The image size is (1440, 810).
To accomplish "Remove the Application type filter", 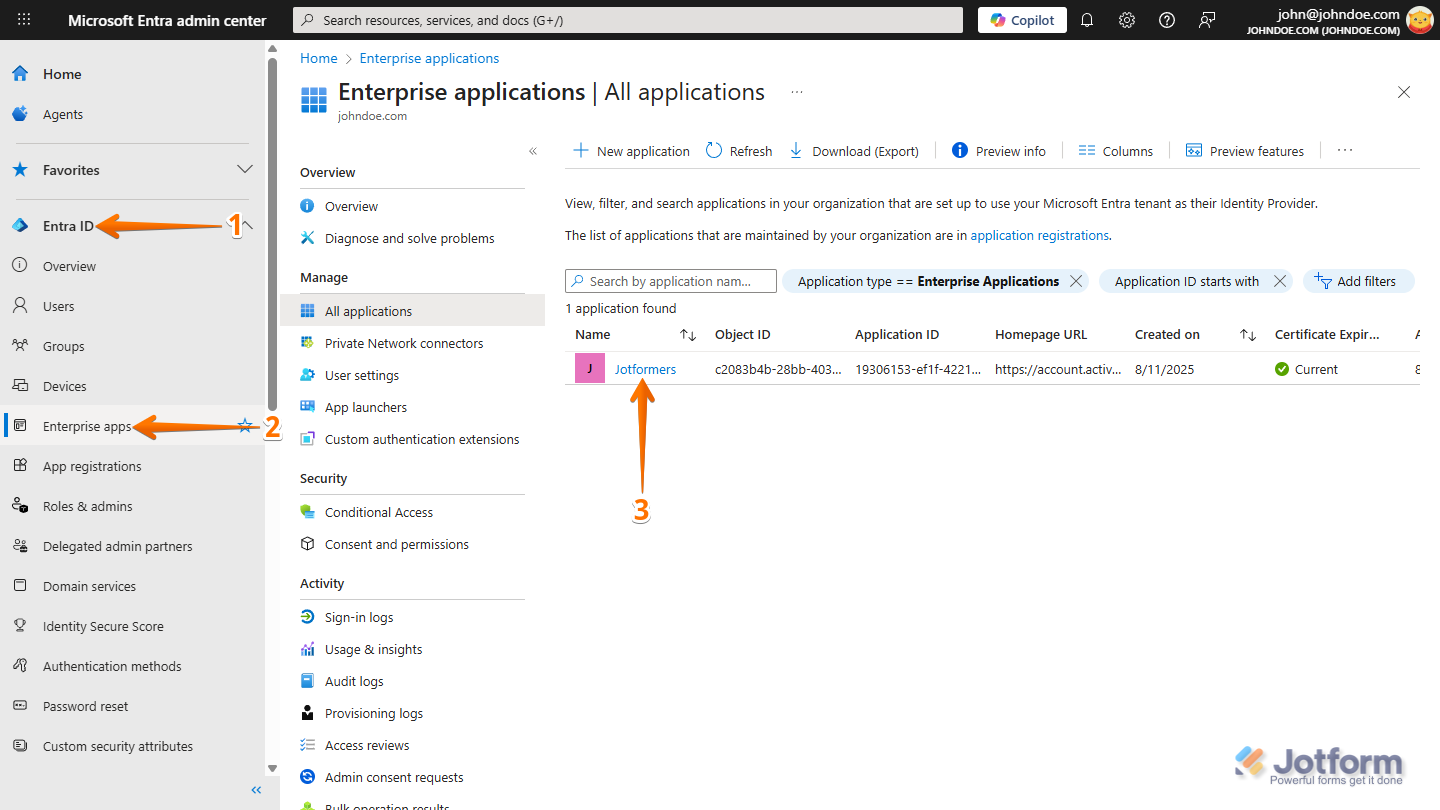I will [x=1076, y=281].
